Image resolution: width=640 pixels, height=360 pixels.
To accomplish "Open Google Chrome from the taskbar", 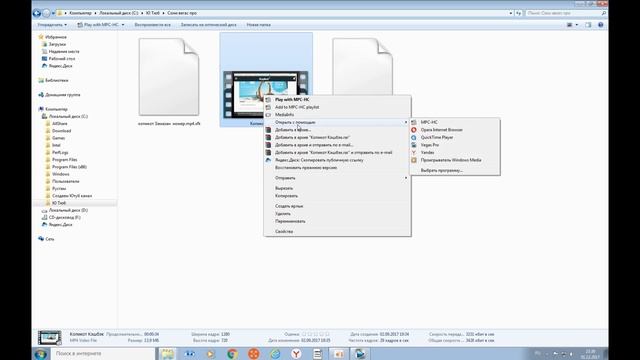I will (x=232, y=354).
